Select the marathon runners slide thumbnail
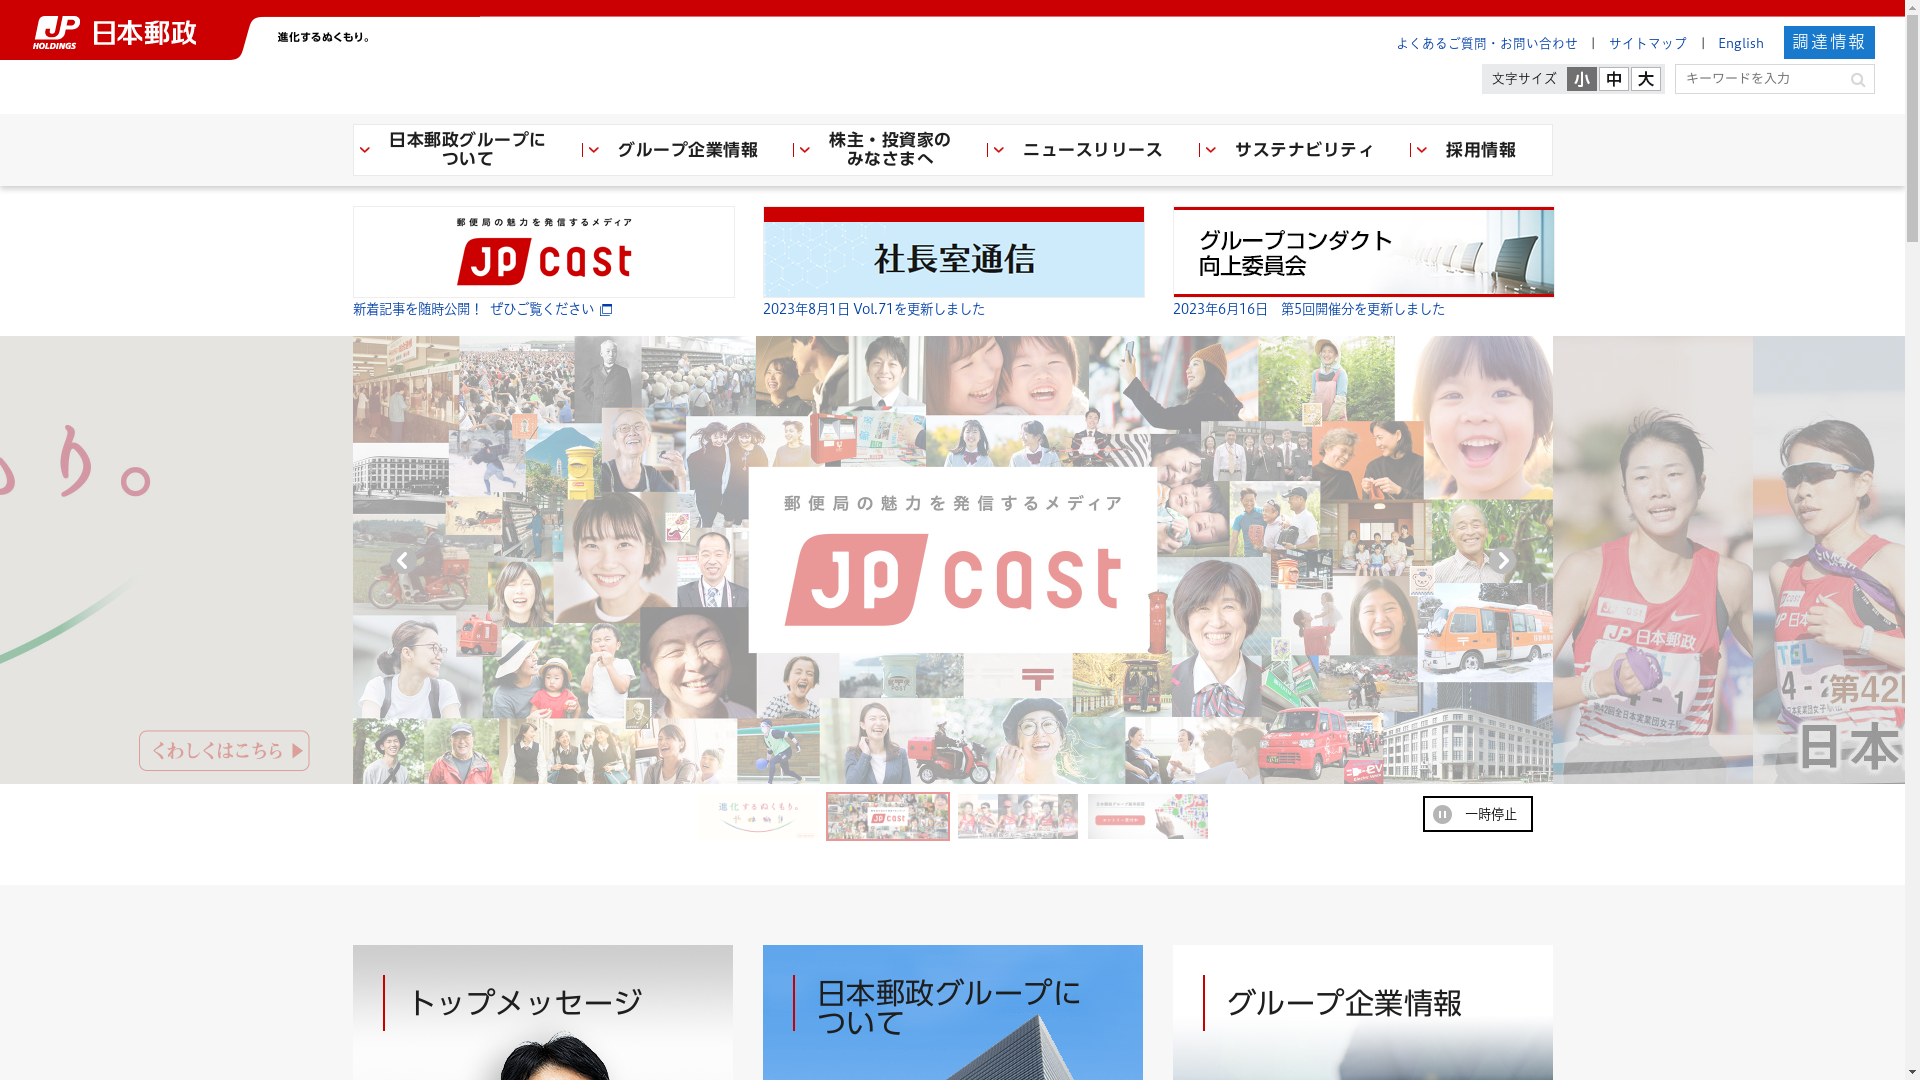The height and width of the screenshot is (1080, 1920). tap(1017, 817)
